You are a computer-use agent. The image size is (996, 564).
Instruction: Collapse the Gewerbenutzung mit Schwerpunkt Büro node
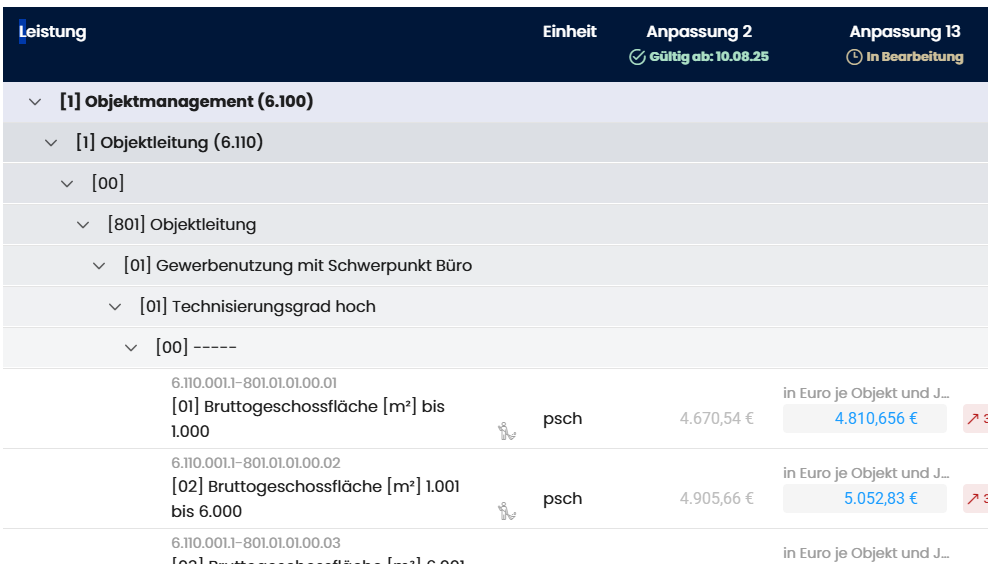100,266
